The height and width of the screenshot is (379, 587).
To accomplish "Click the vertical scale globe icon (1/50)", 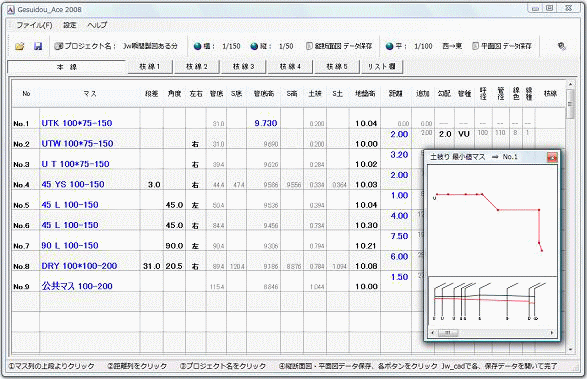I will pos(254,46).
